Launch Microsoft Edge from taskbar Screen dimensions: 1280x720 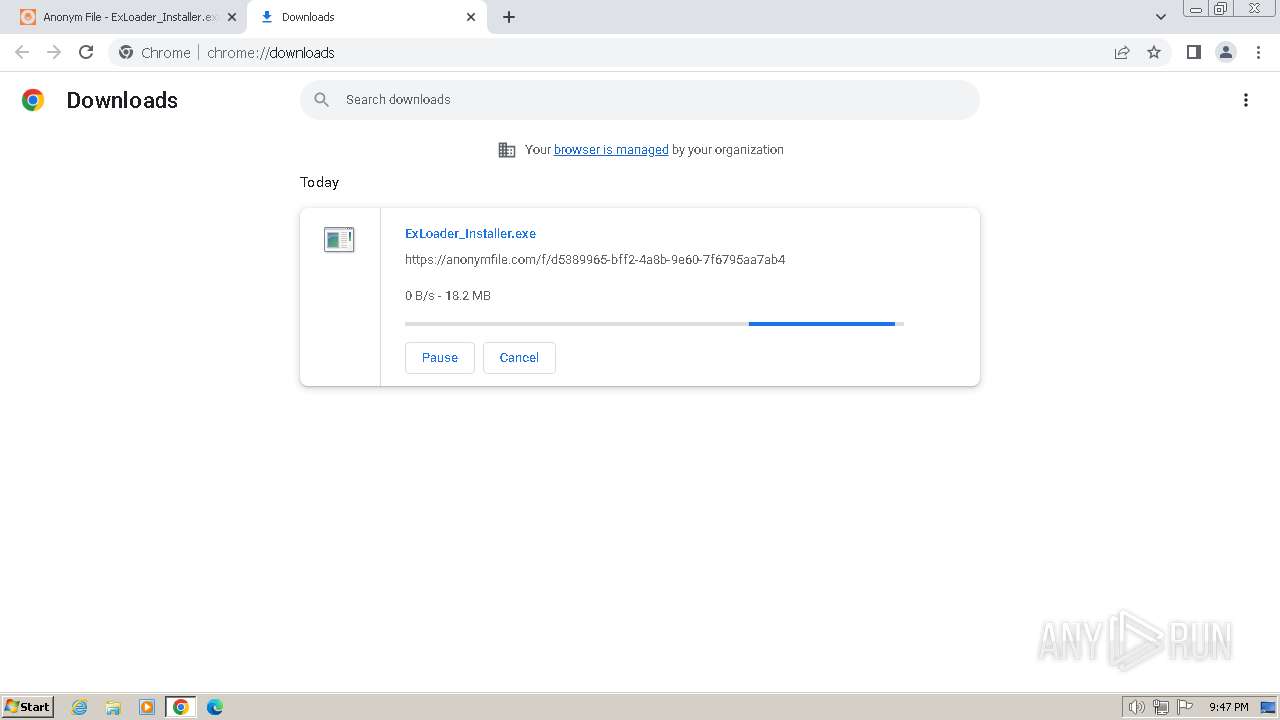(215, 707)
